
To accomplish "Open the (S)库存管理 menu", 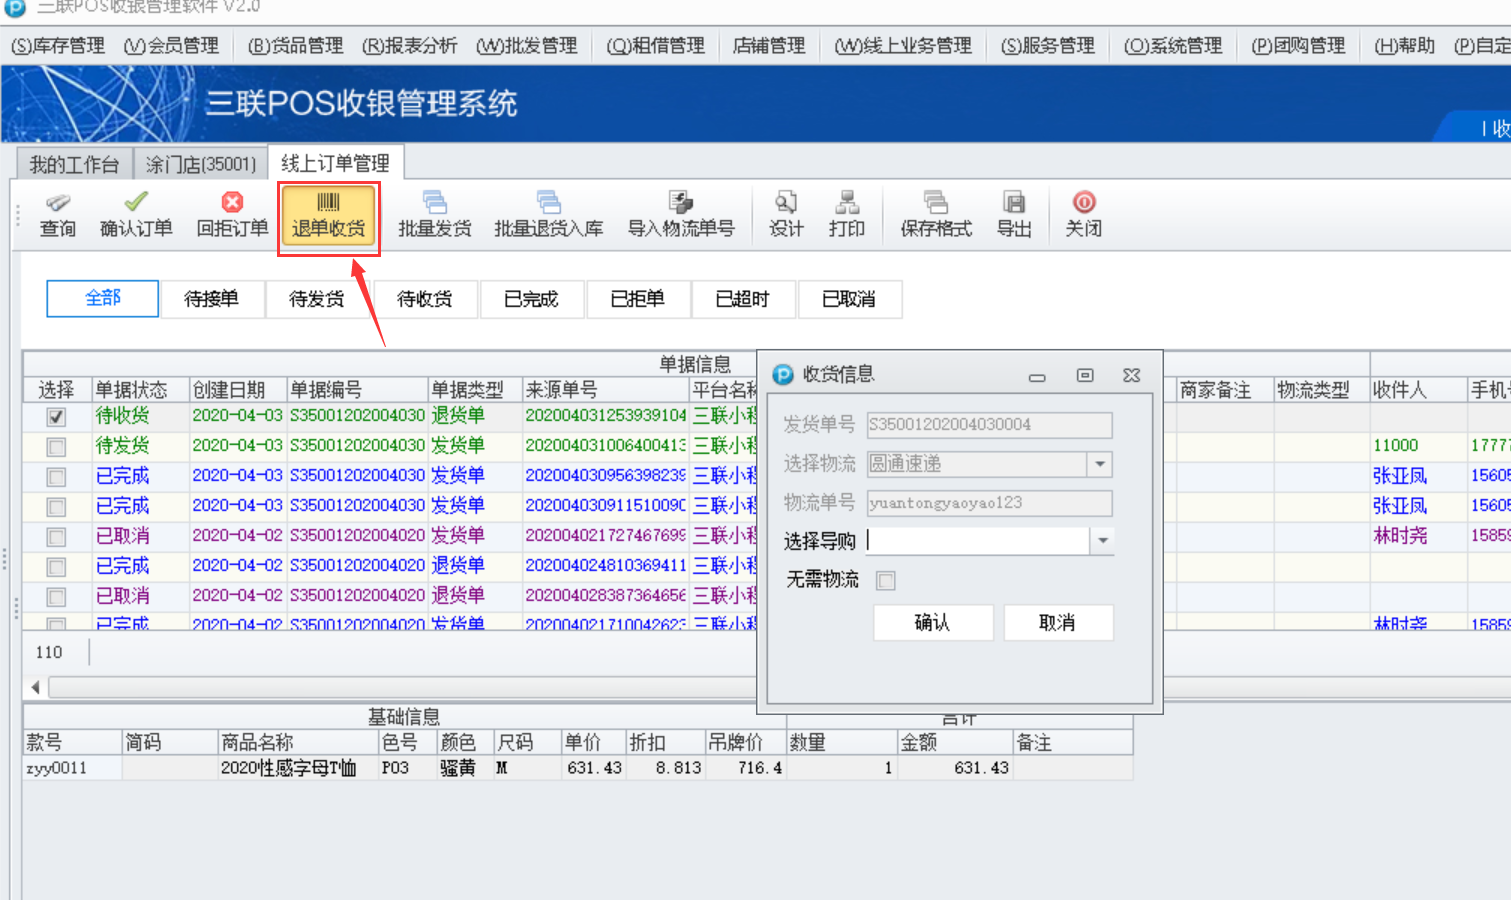I will point(58,46).
